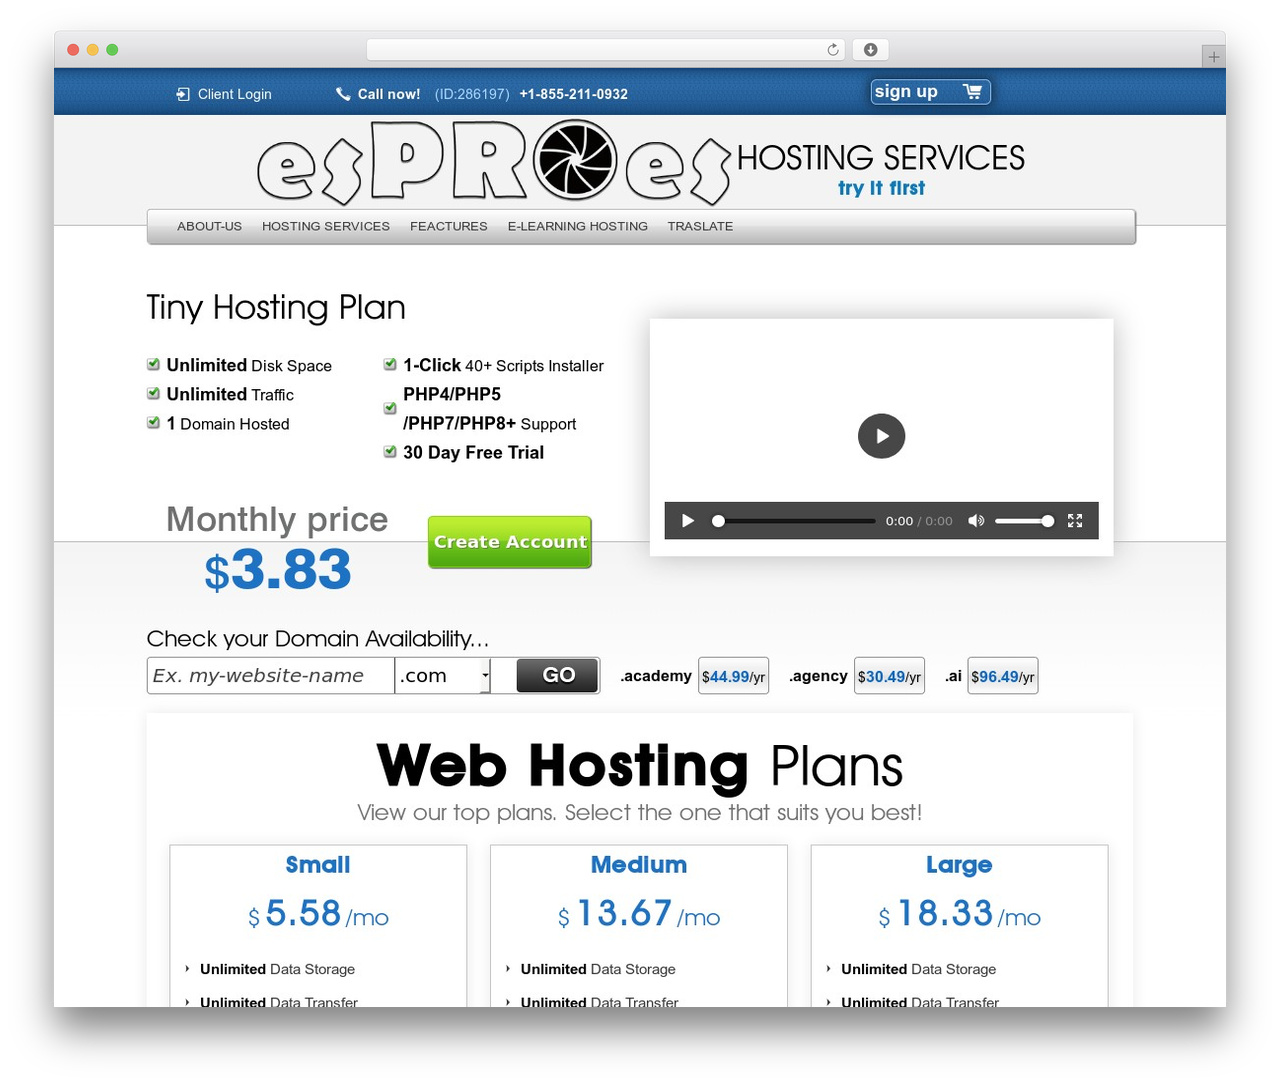Open the video in fullscreen
1280x1084 pixels.
(x=1075, y=521)
